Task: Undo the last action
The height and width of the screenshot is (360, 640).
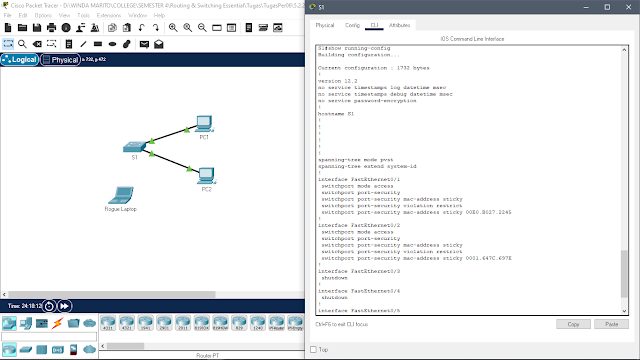Action: [141, 28]
